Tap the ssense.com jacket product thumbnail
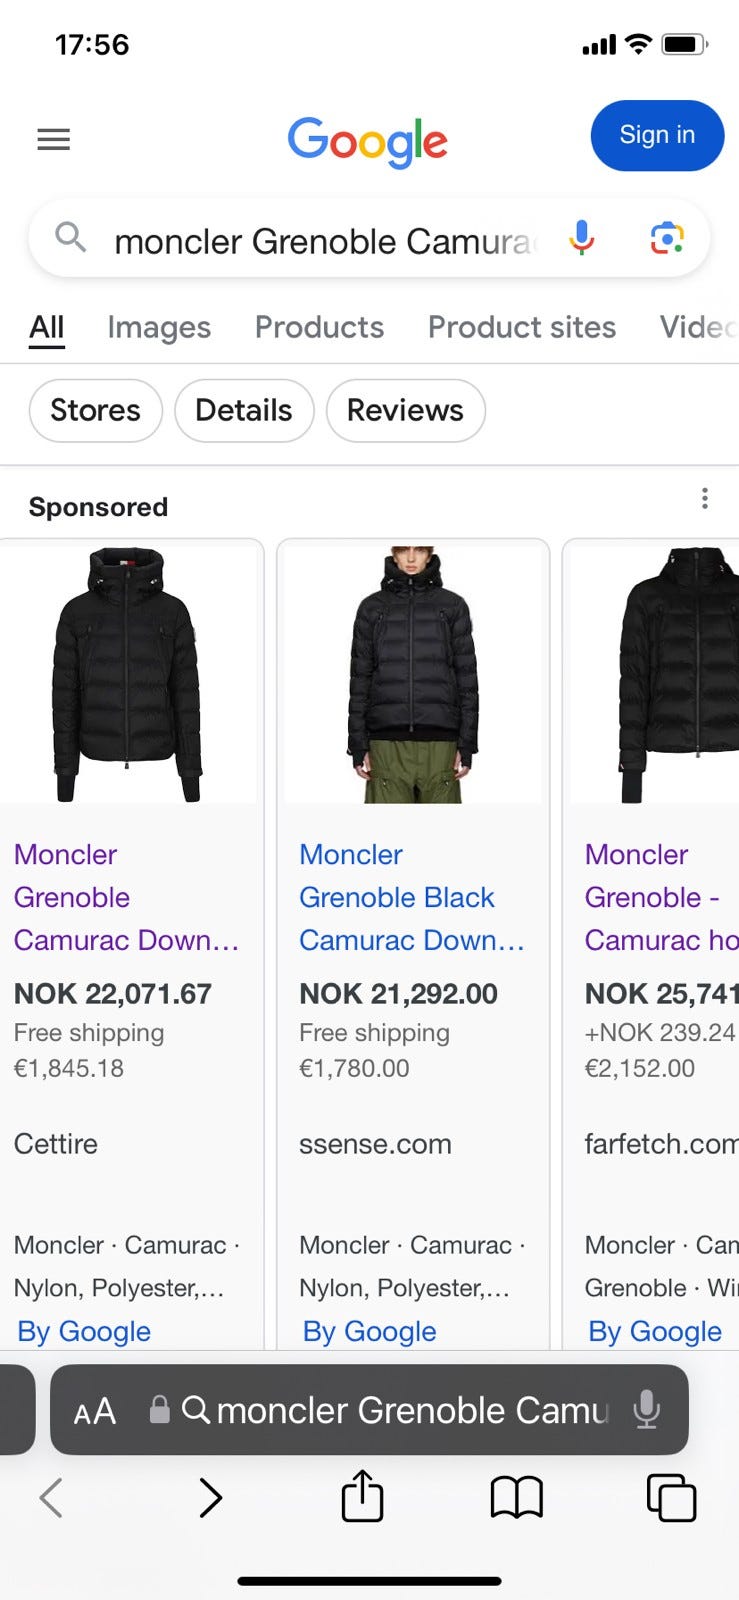The image size is (739, 1600). [412, 673]
